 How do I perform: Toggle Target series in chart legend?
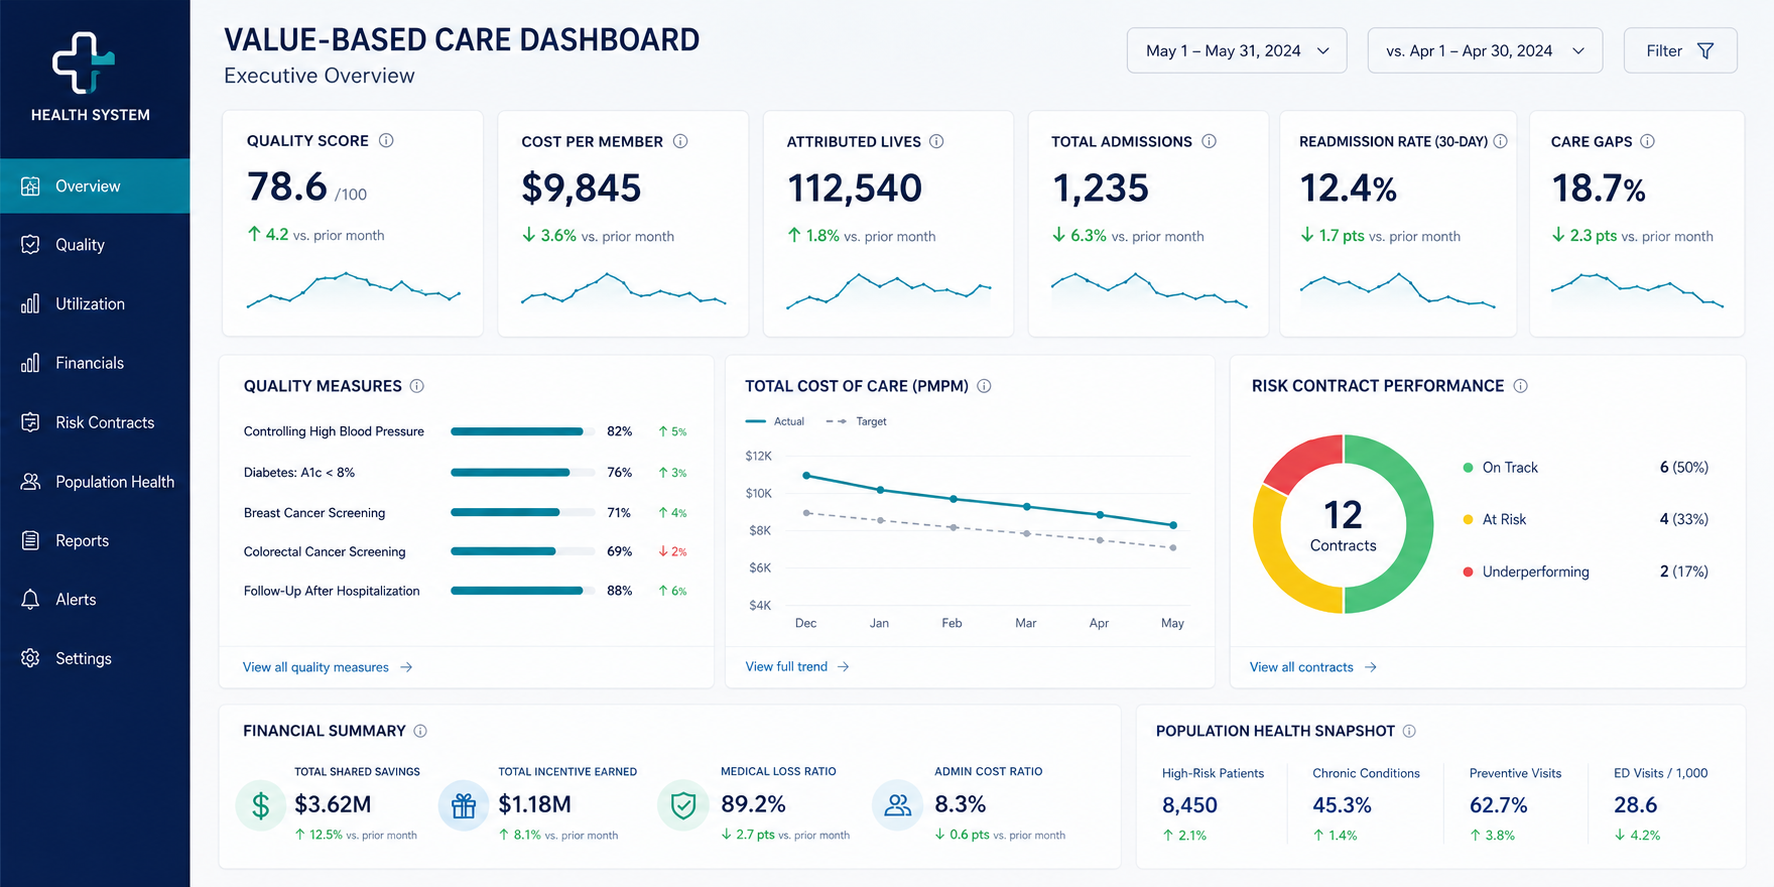857,421
